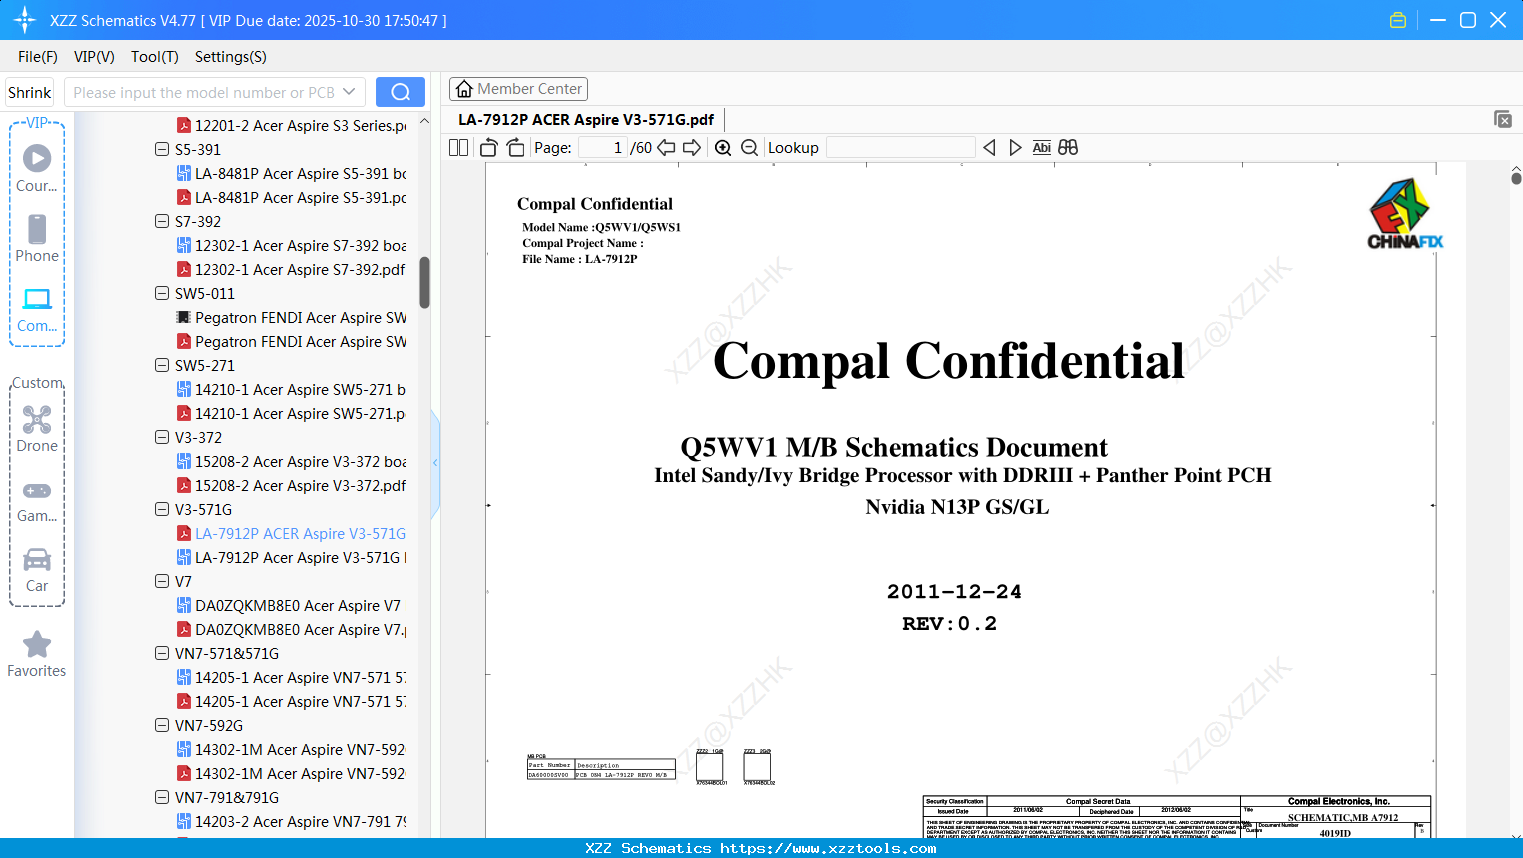Open the LA-8481P Aspire S5-391 PDF
The image size is (1523, 858).
(x=291, y=197)
